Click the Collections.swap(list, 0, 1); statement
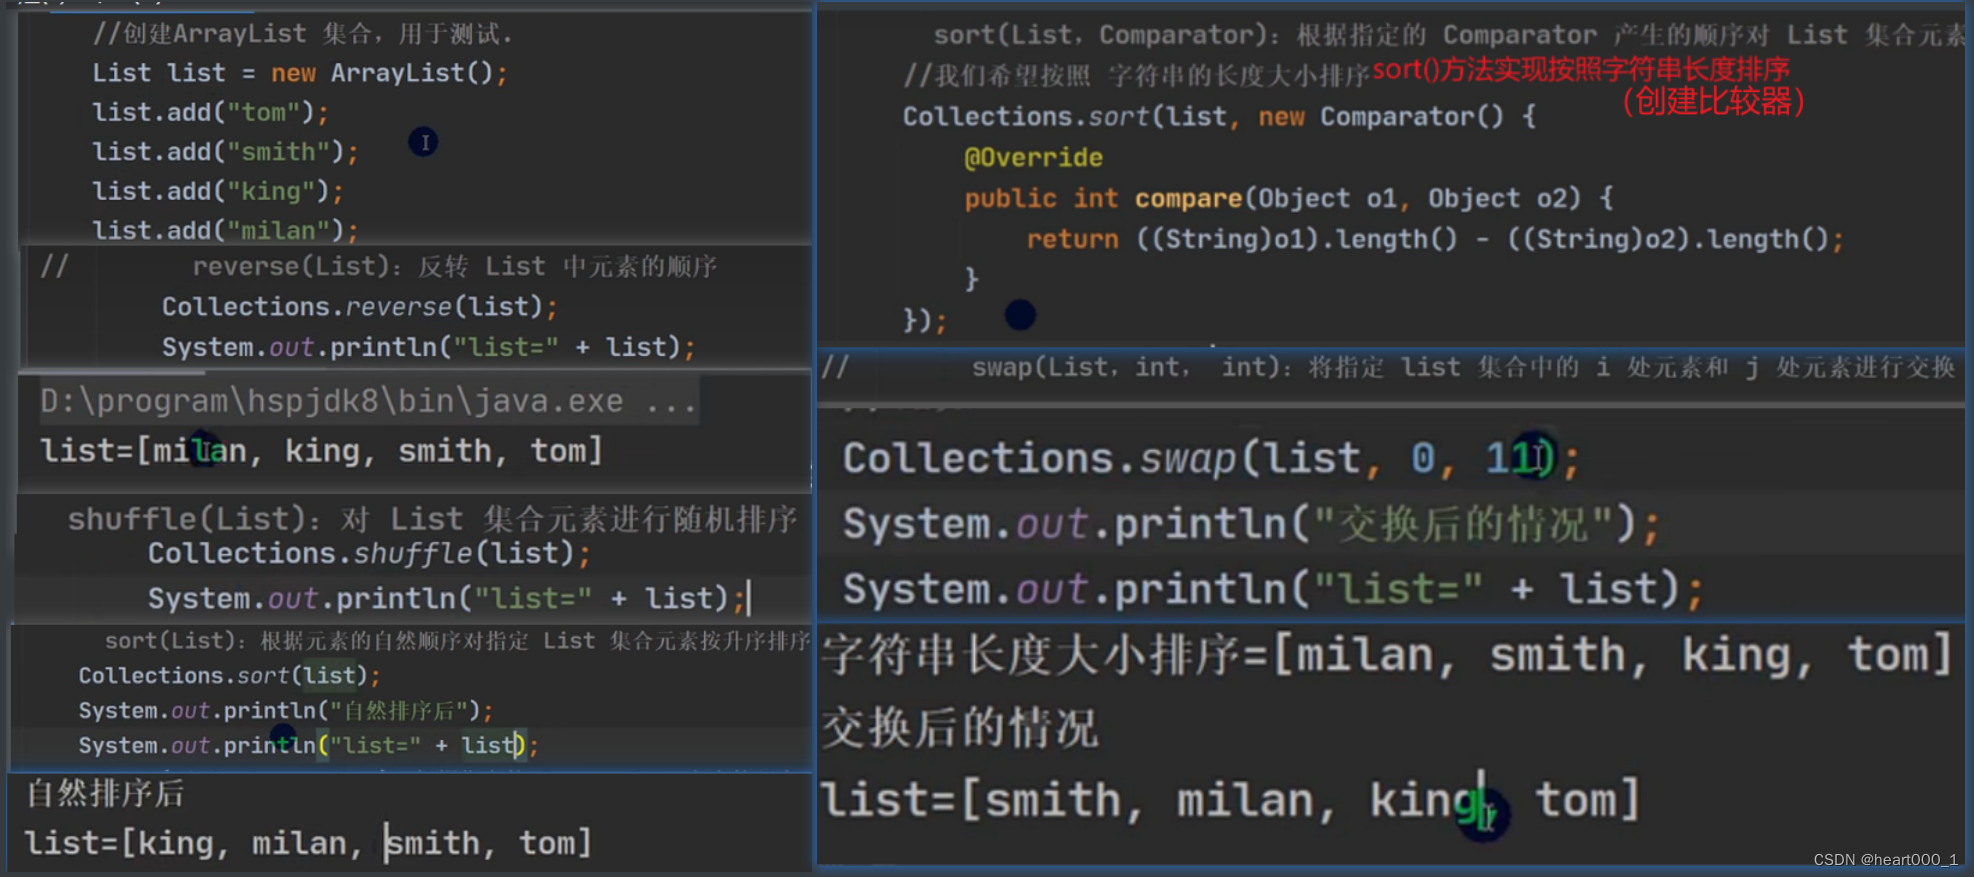This screenshot has width=1974, height=877. pos(1211,459)
